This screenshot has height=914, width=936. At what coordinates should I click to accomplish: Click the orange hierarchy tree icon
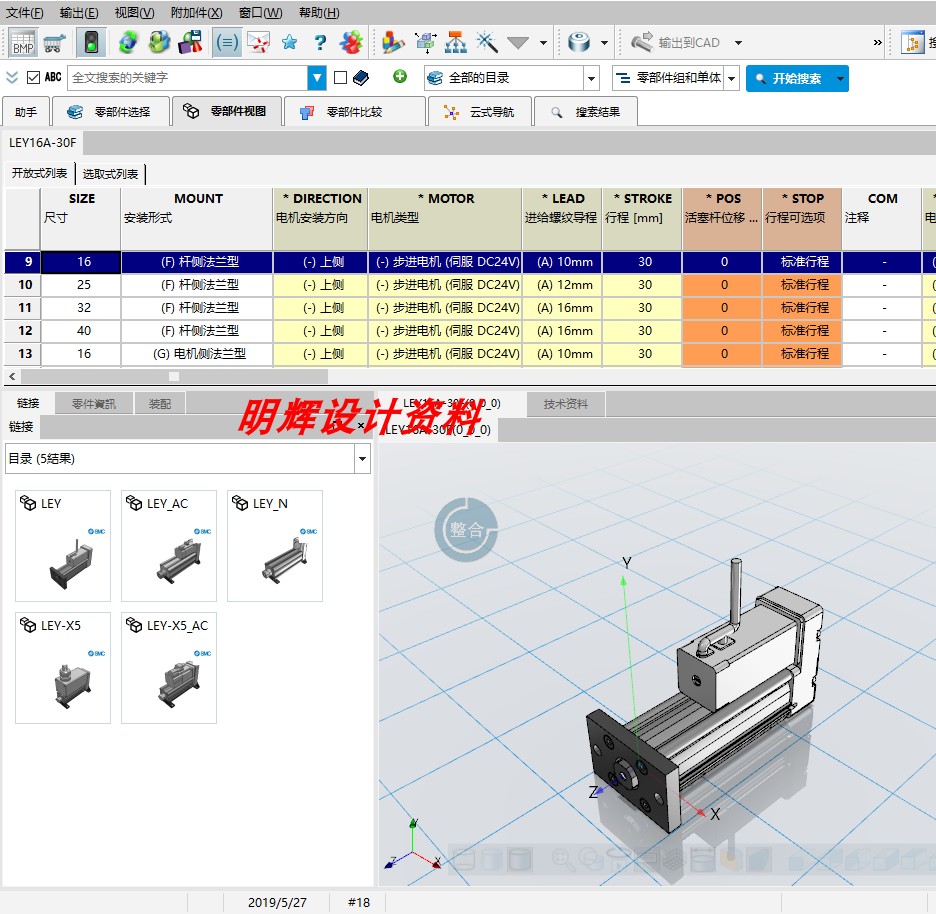[456, 42]
